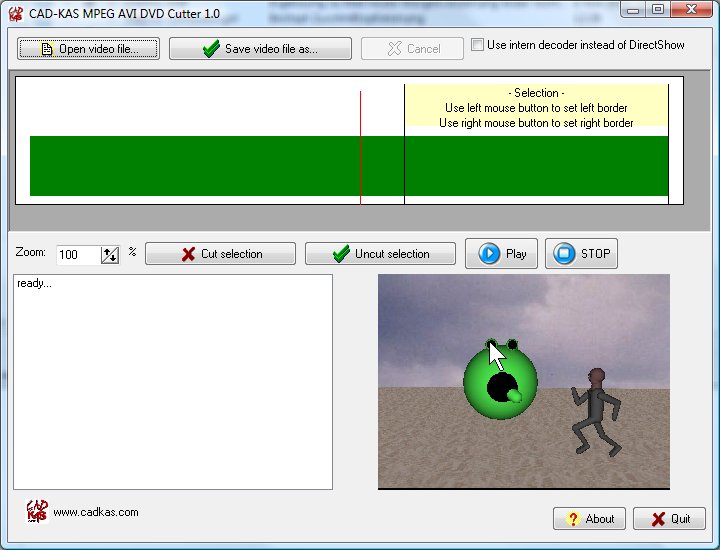Open the www.cadkas.com website link

96,512
